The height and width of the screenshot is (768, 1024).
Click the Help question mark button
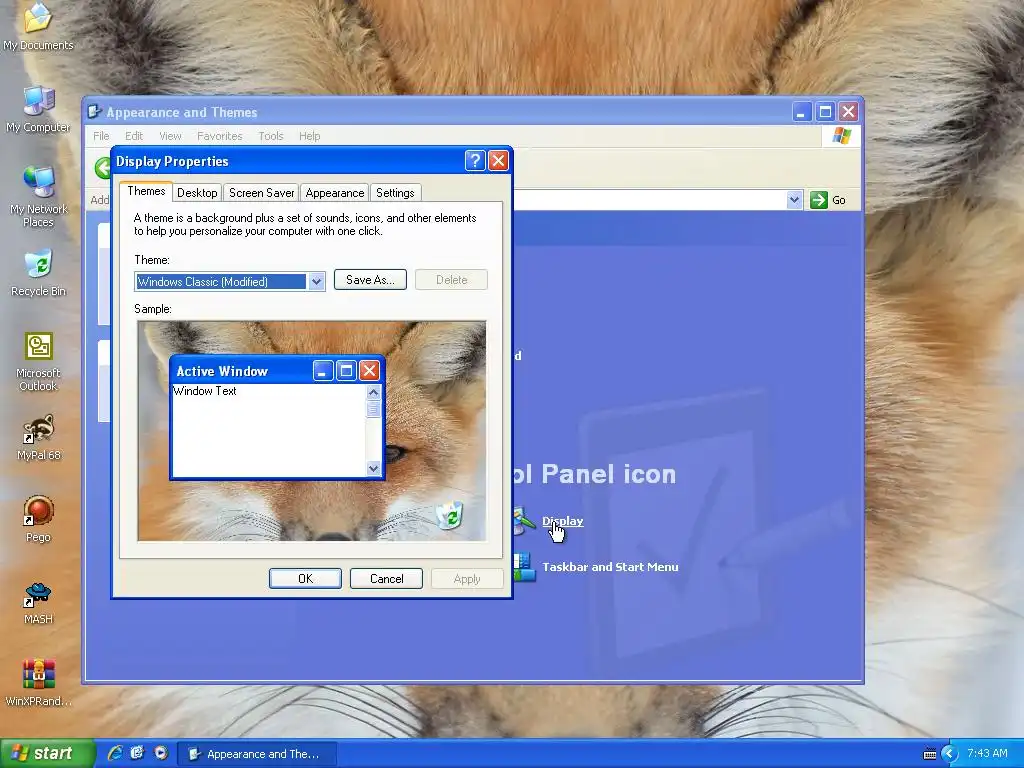[x=475, y=161]
